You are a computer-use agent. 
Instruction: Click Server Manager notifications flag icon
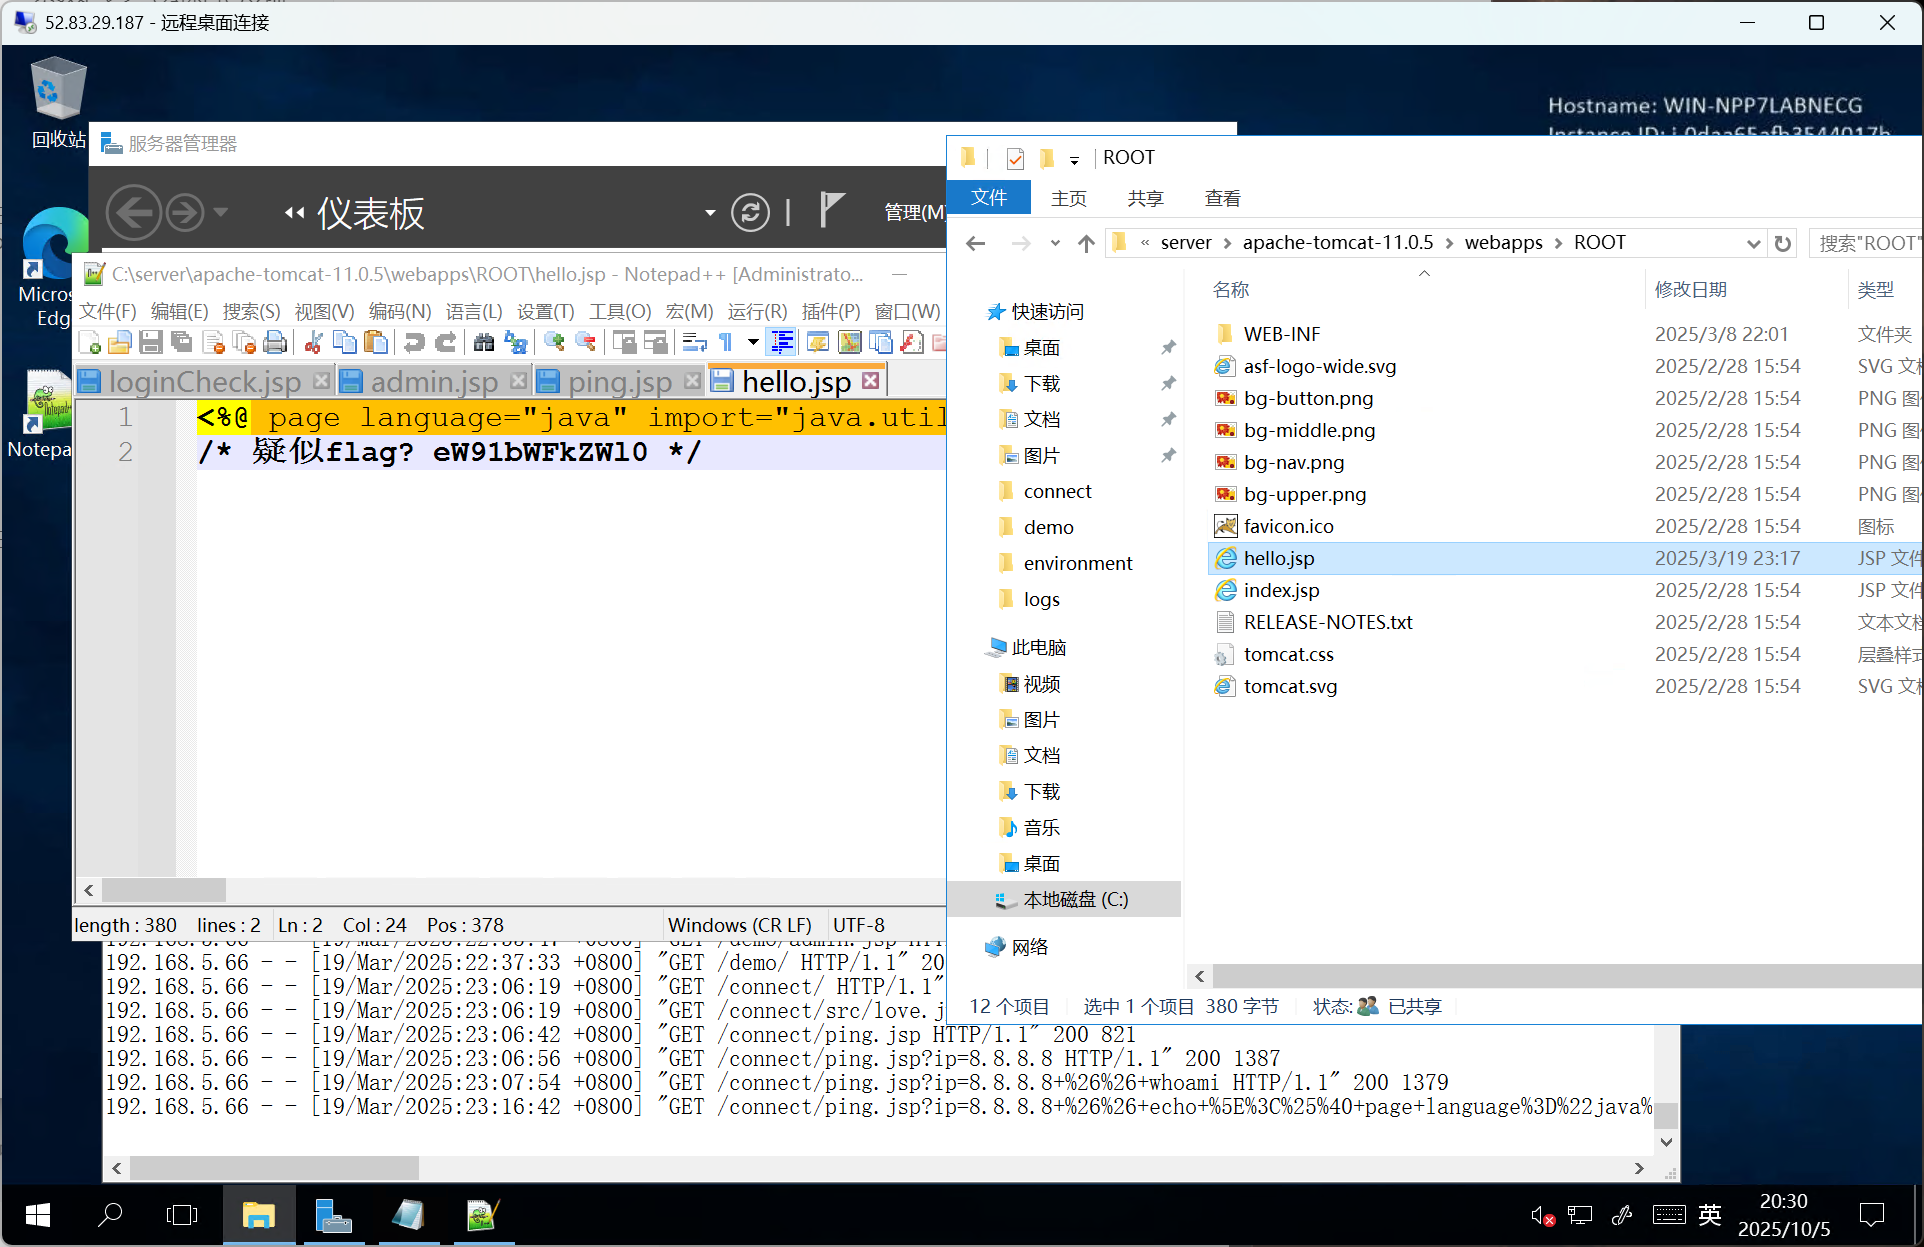point(831,210)
